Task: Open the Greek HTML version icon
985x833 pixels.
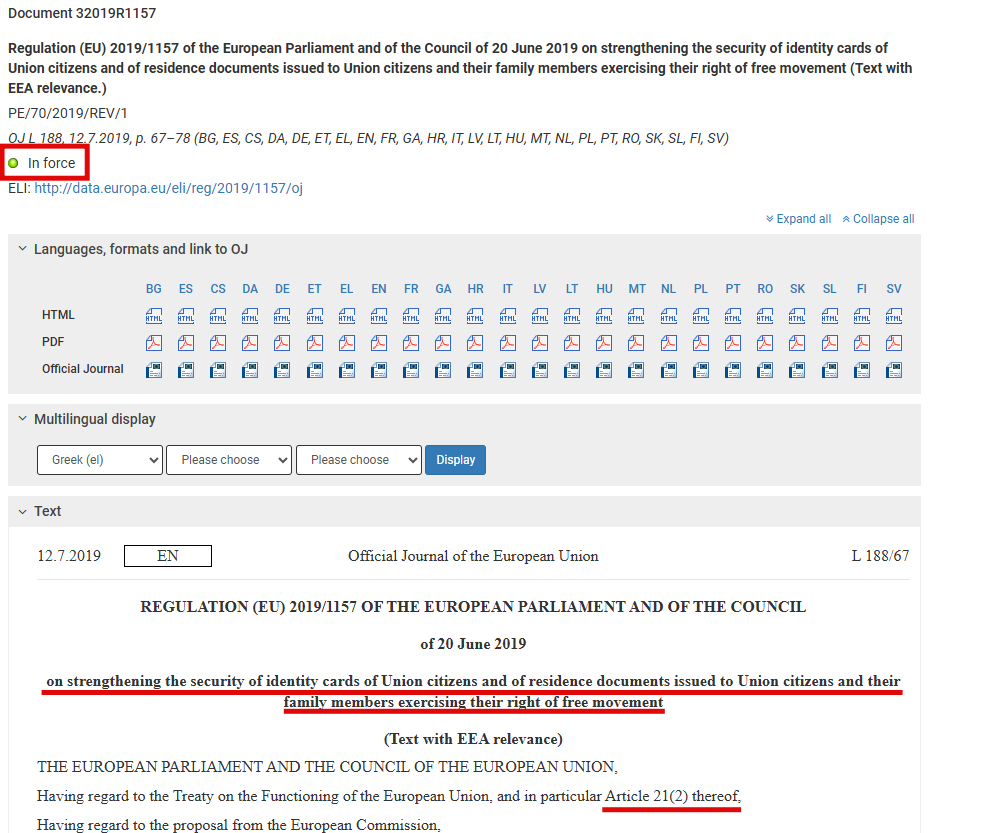Action: pyautogui.click(x=347, y=315)
